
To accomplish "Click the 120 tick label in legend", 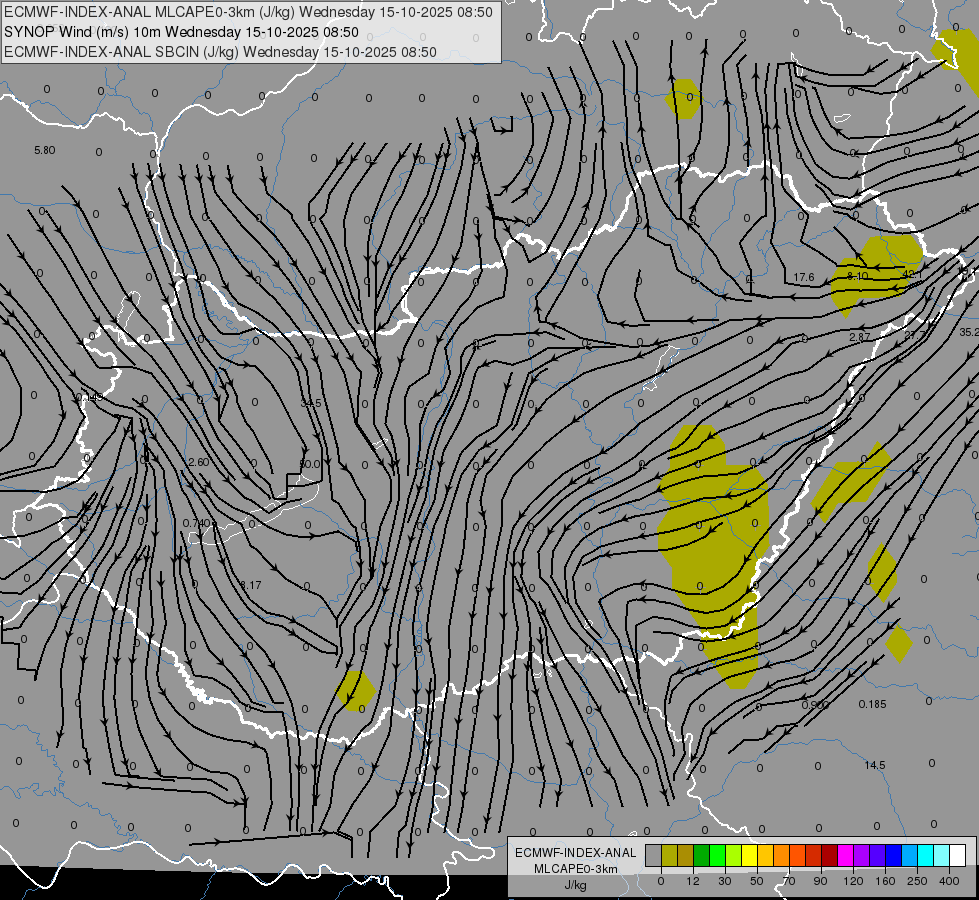I will [853, 881].
